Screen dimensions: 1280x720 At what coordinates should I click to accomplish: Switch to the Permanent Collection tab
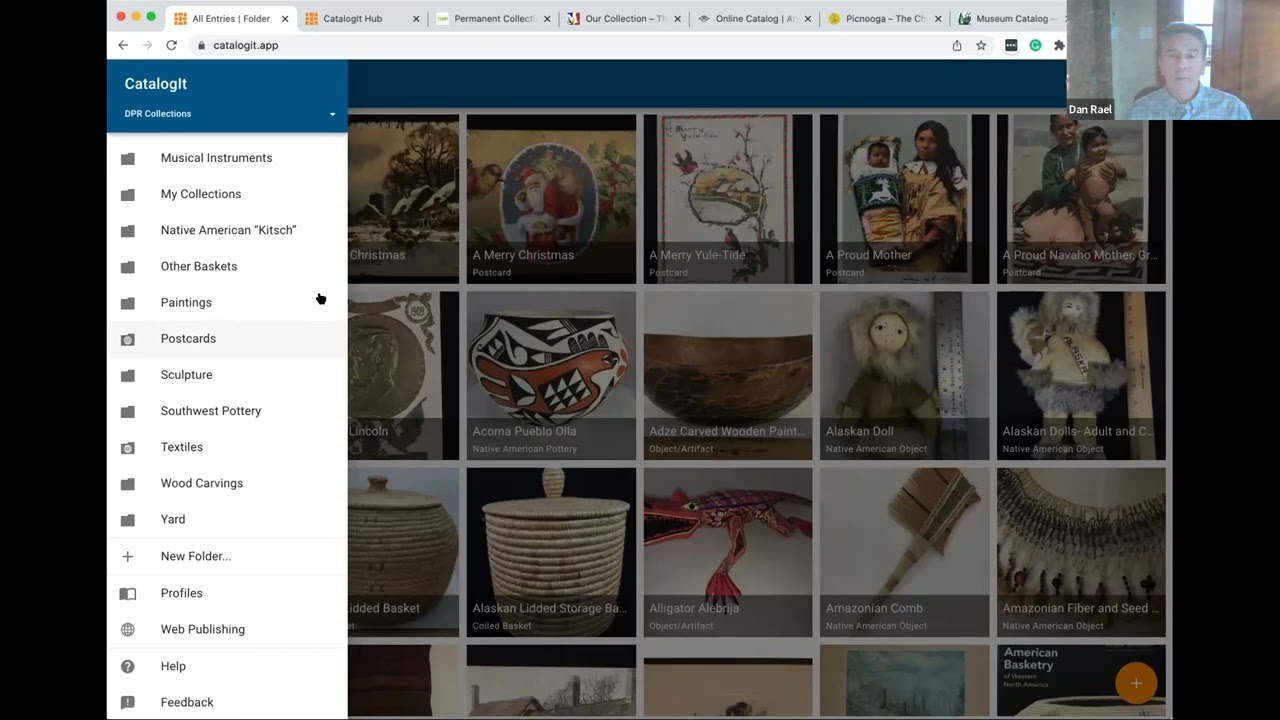pos(494,18)
